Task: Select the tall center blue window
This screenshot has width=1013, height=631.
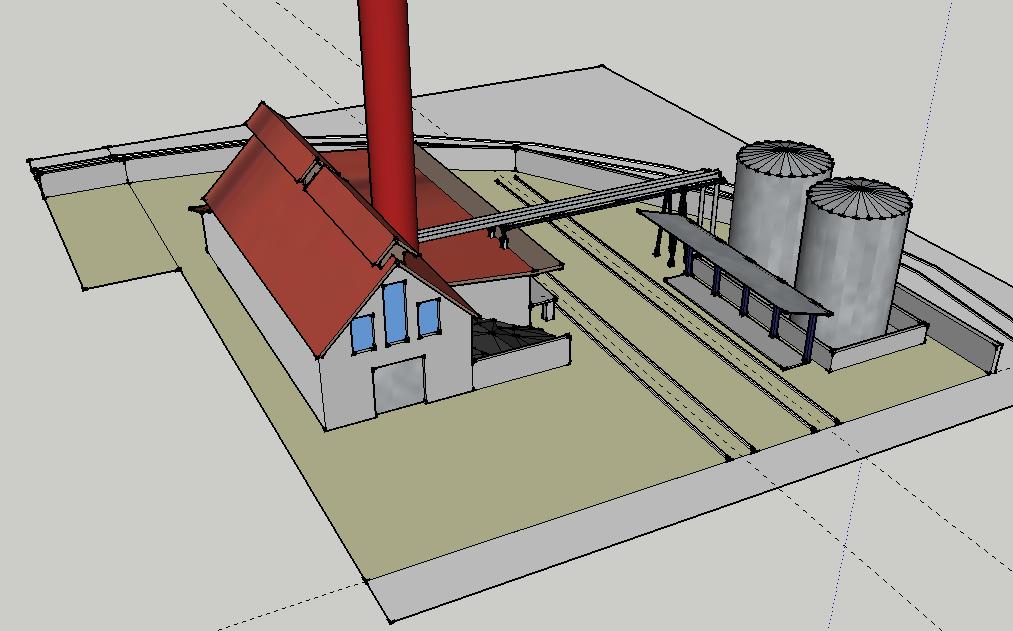Action: [x=395, y=312]
